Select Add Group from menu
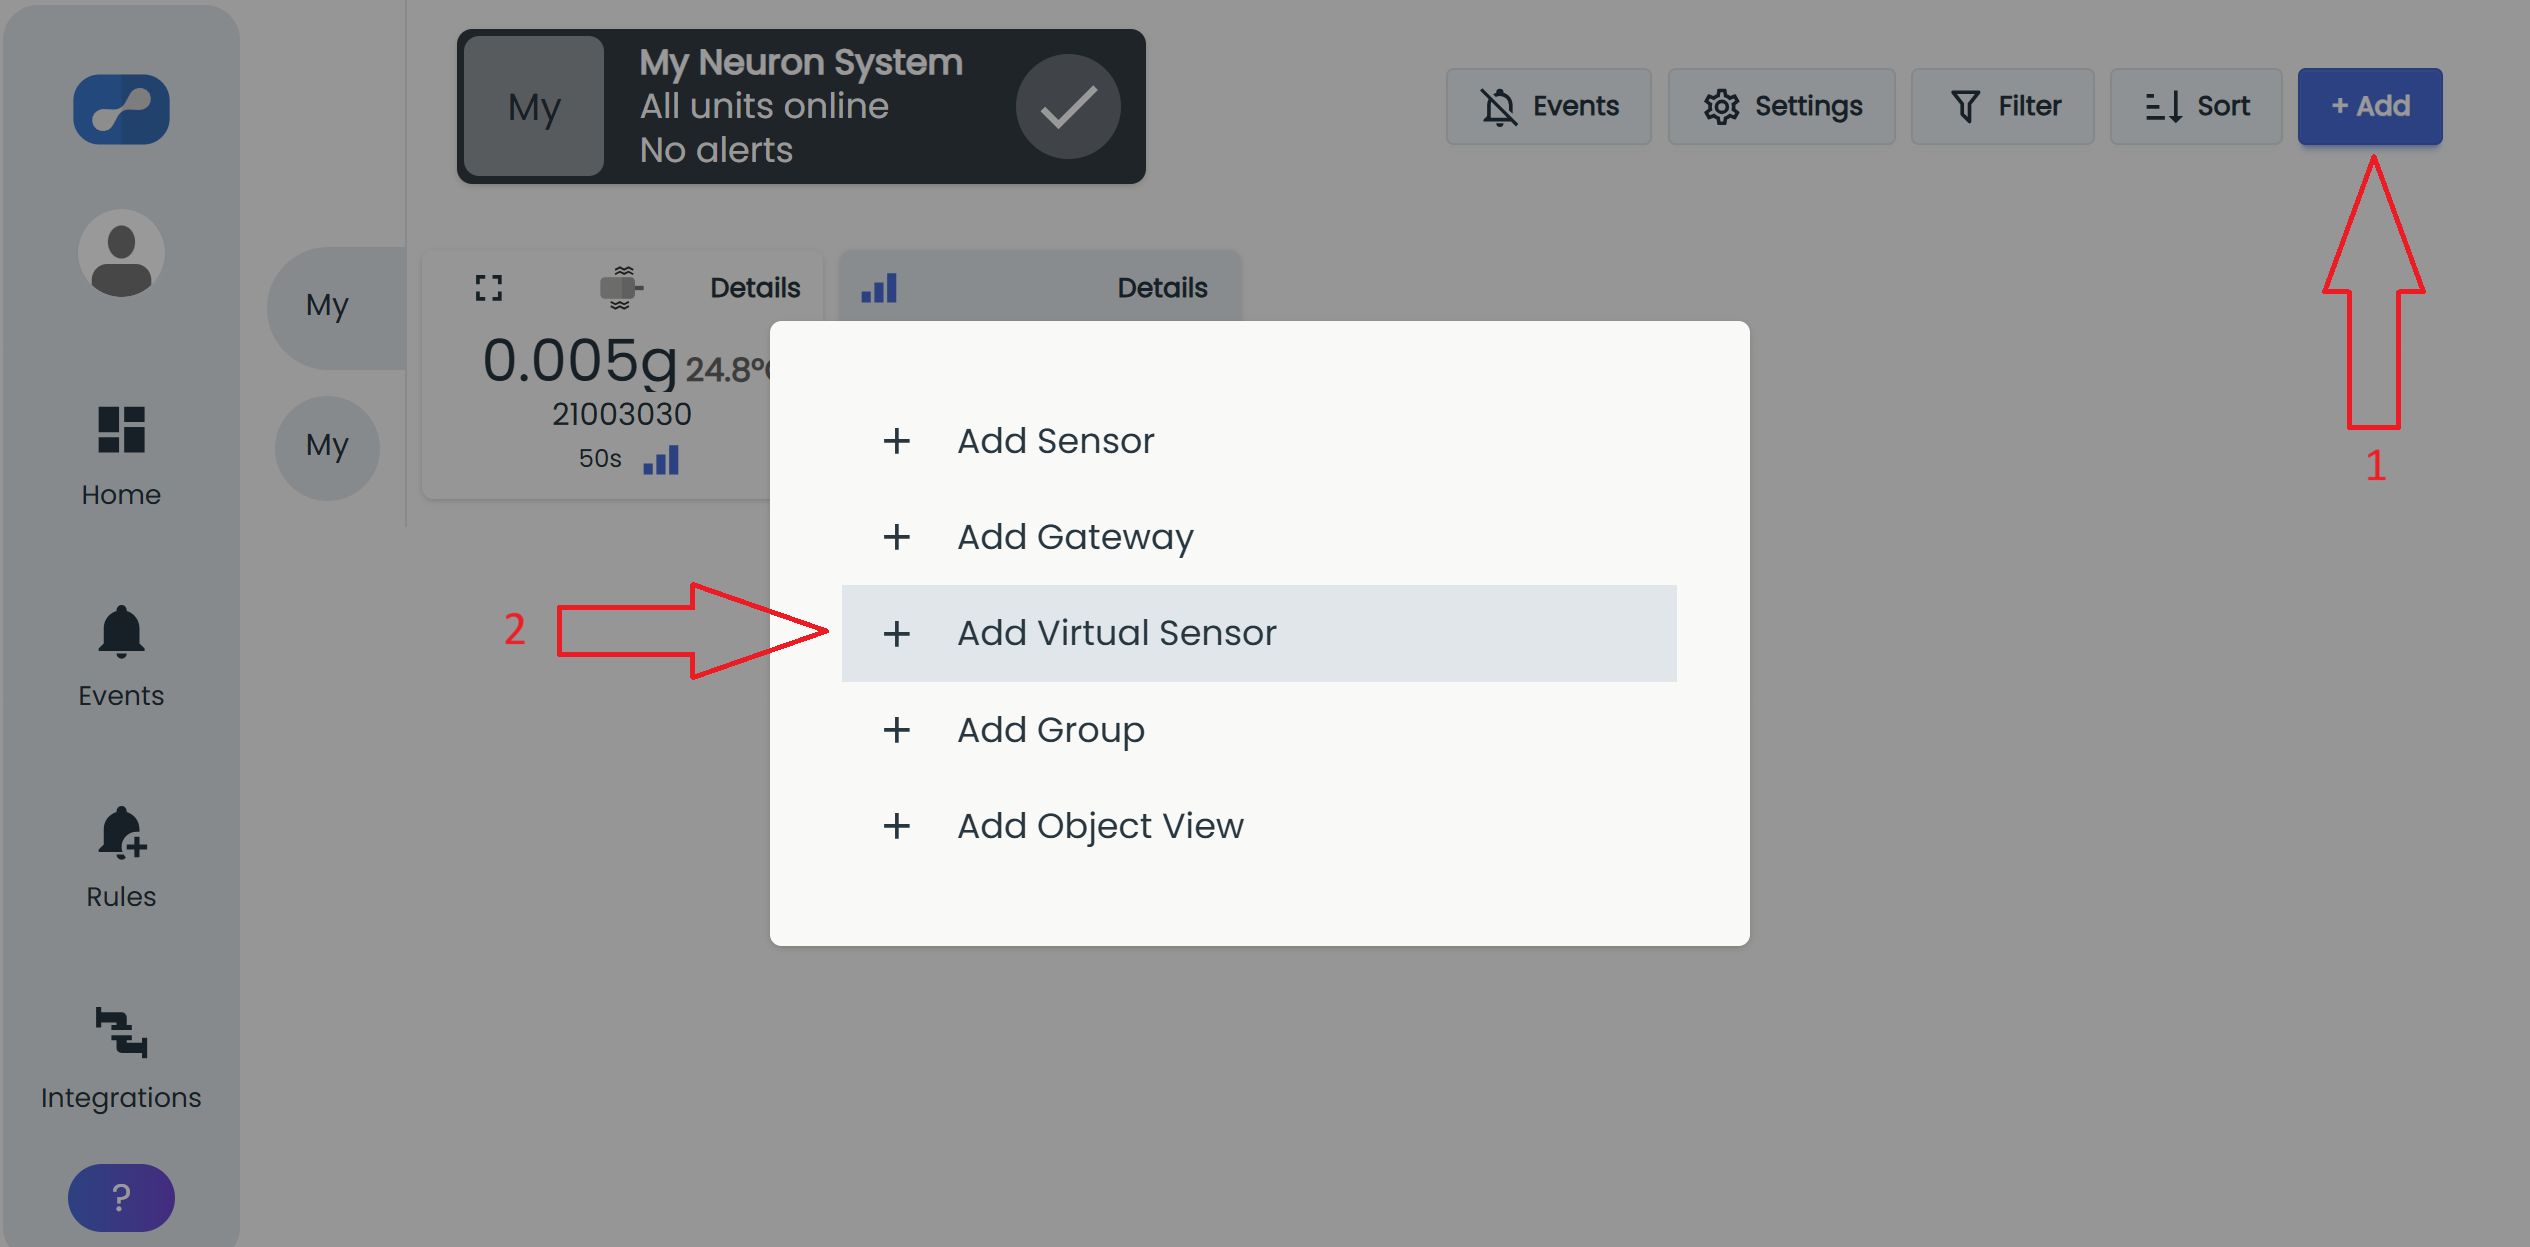2530x1247 pixels. (x=1259, y=730)
